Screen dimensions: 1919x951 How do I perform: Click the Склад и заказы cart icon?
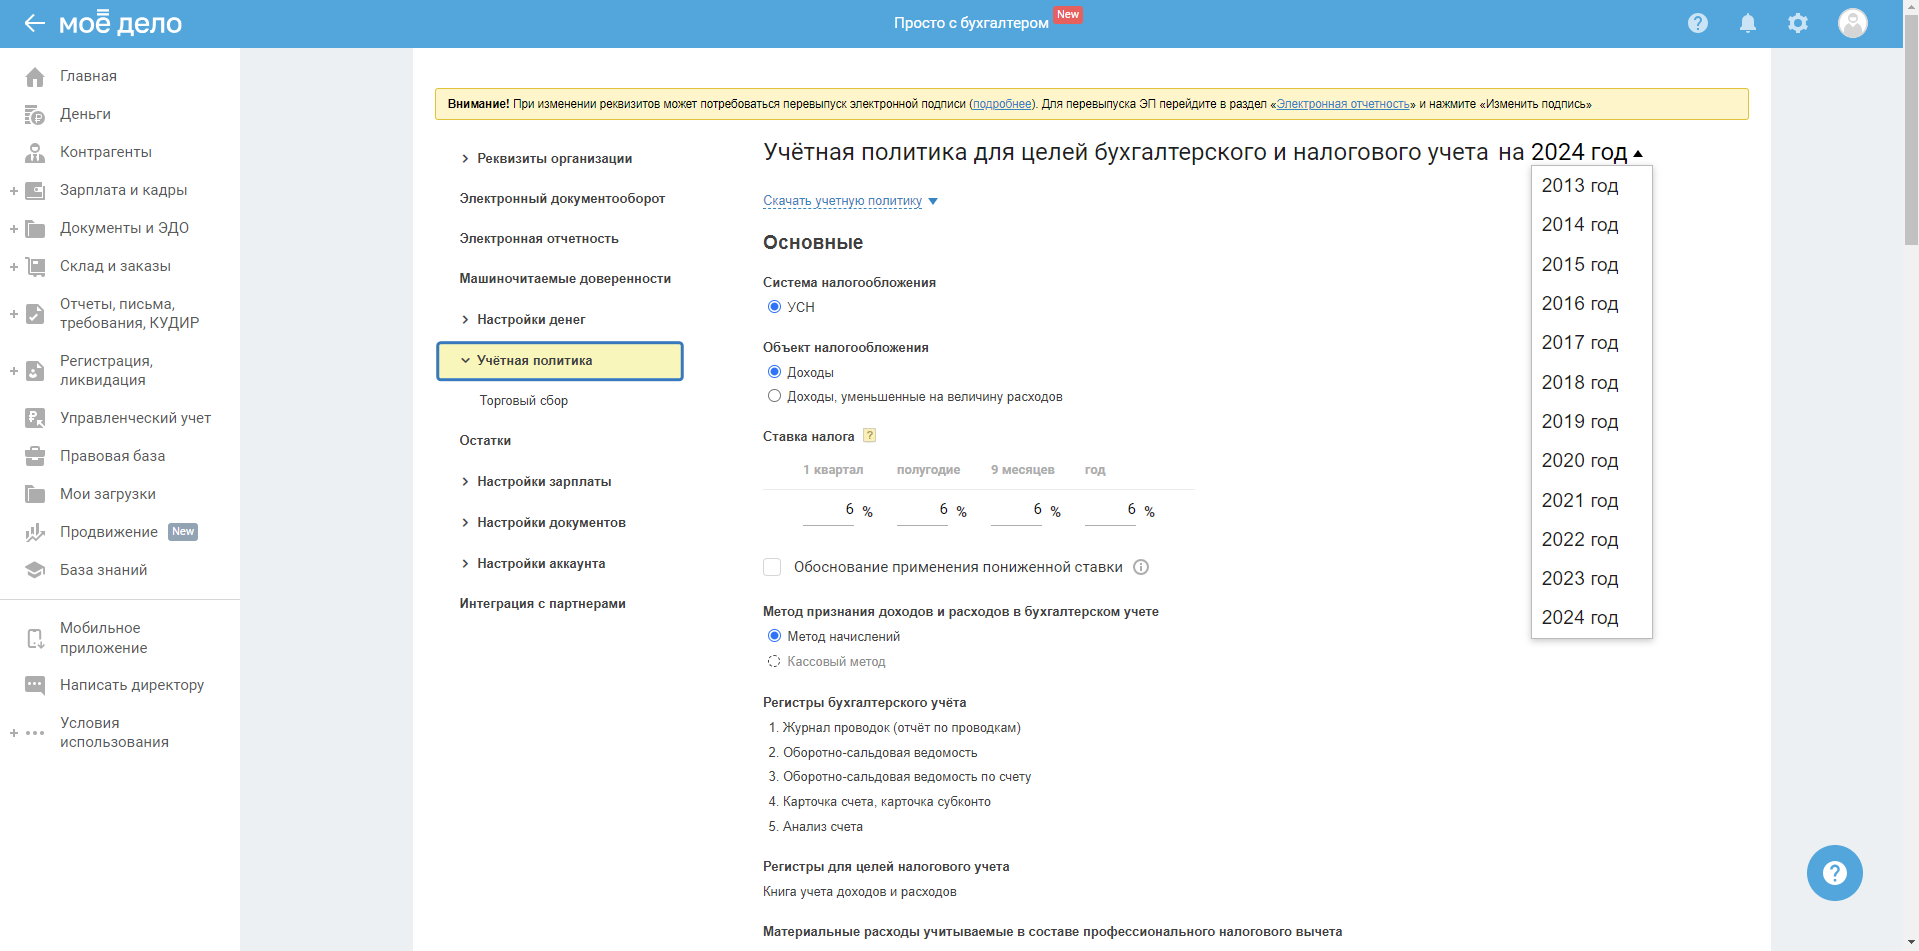[x=35, y=267]
